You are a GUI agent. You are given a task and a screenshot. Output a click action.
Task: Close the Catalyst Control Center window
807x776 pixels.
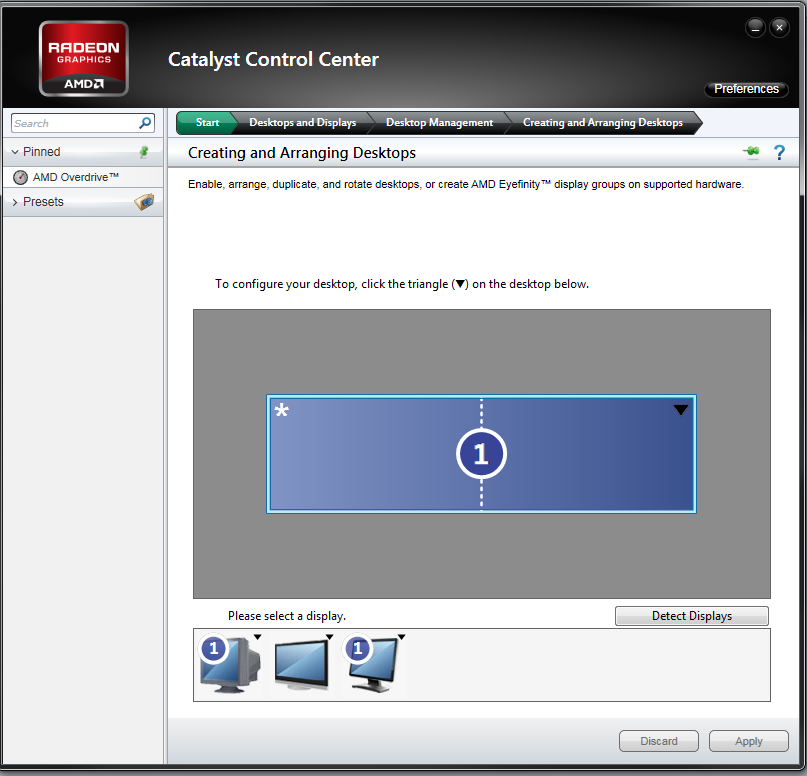(779, 27)
